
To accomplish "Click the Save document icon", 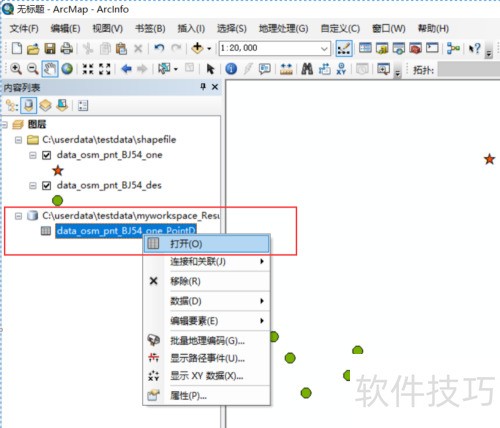I will tap(50, 49).
